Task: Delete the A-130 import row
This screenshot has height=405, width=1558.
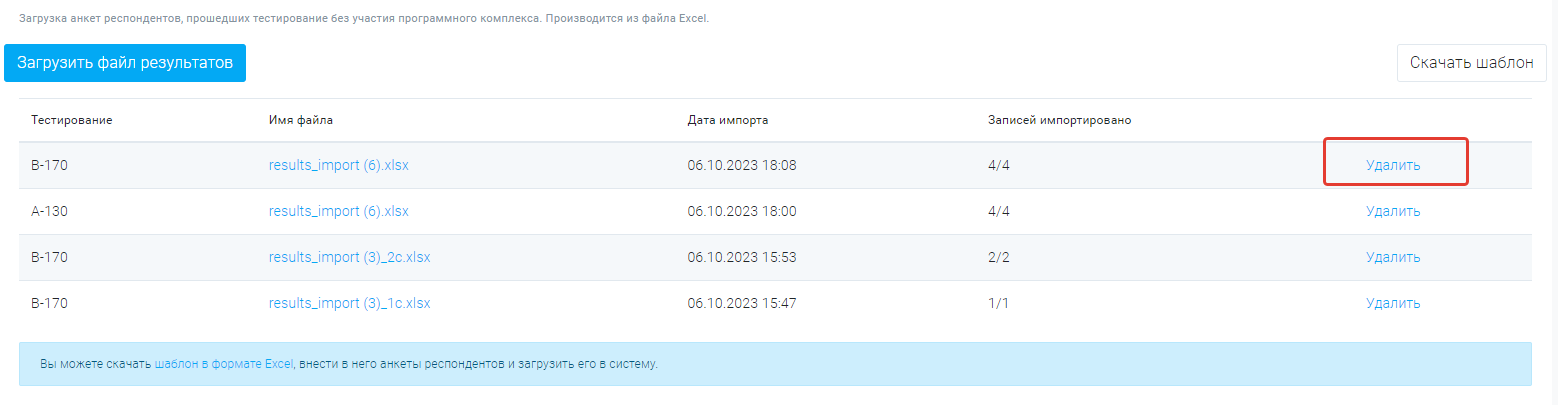Action: [1393, 211]
